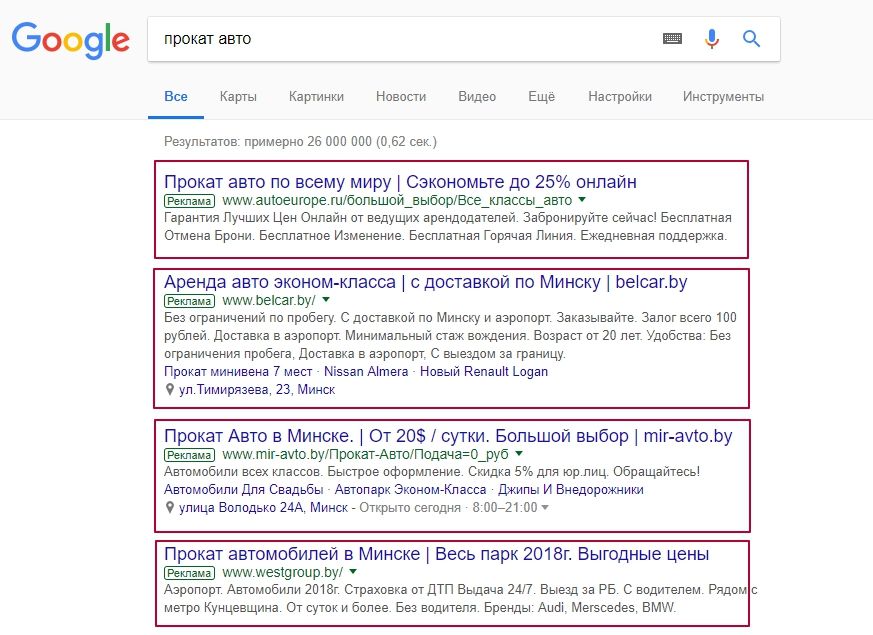Expand dropdown arrow beside www.belcar.by URL

(x=326, y=299)
